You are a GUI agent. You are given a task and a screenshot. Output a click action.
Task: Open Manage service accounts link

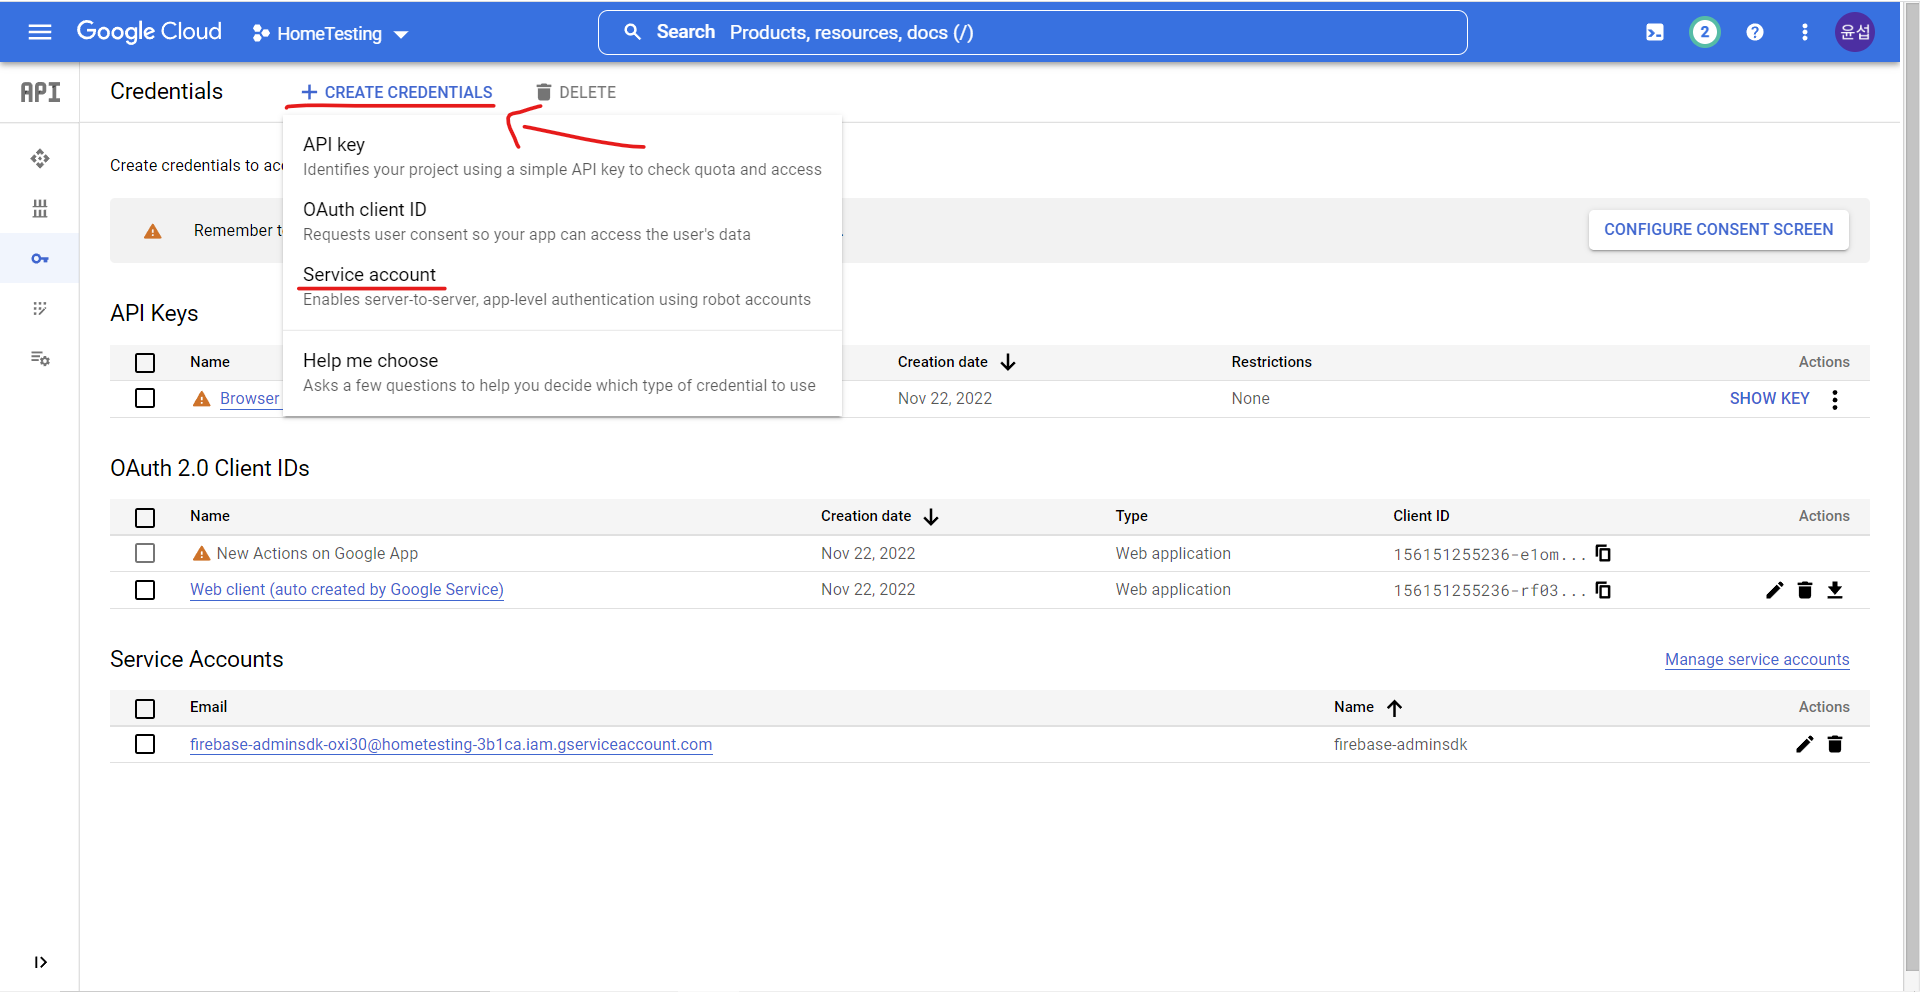coord(1757,659)
